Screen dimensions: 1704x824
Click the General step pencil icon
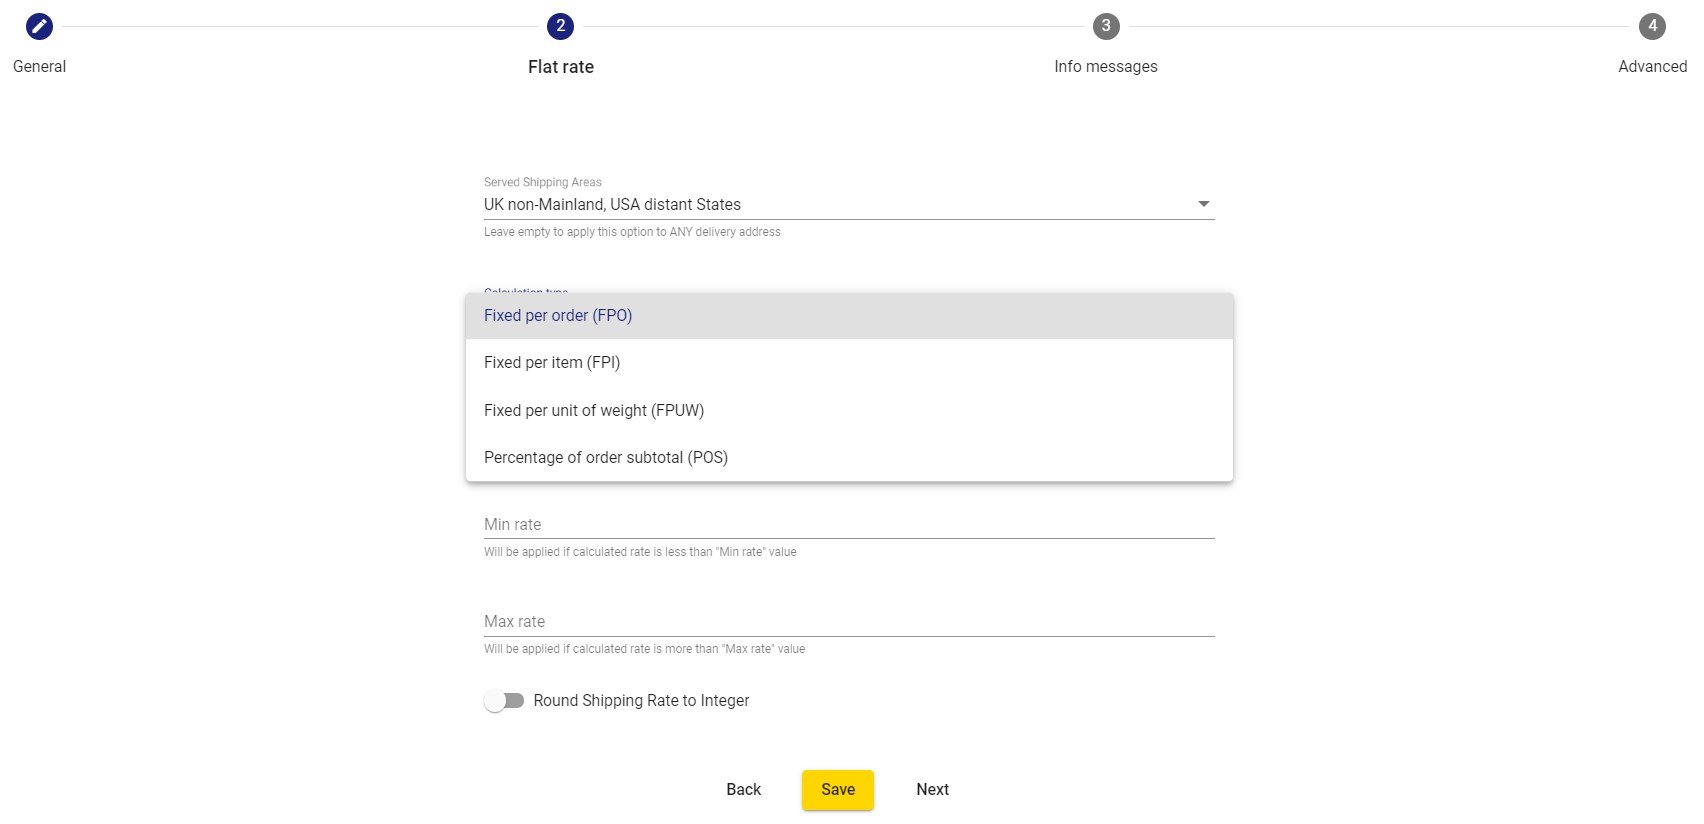tap(39, 26)
